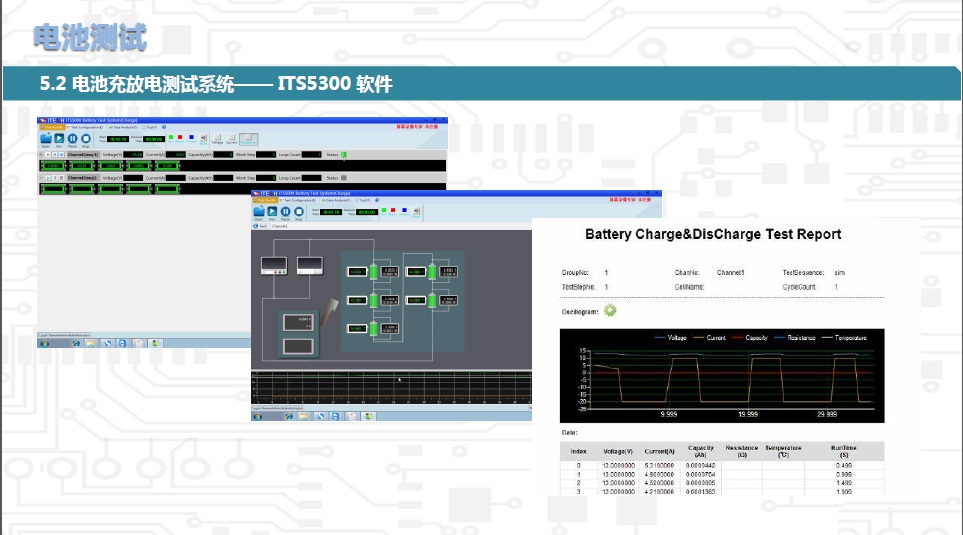Screen dimensions: 963x535
Task: Click the Pause icon in top window toolbar
Action: [x=73, y=139]
